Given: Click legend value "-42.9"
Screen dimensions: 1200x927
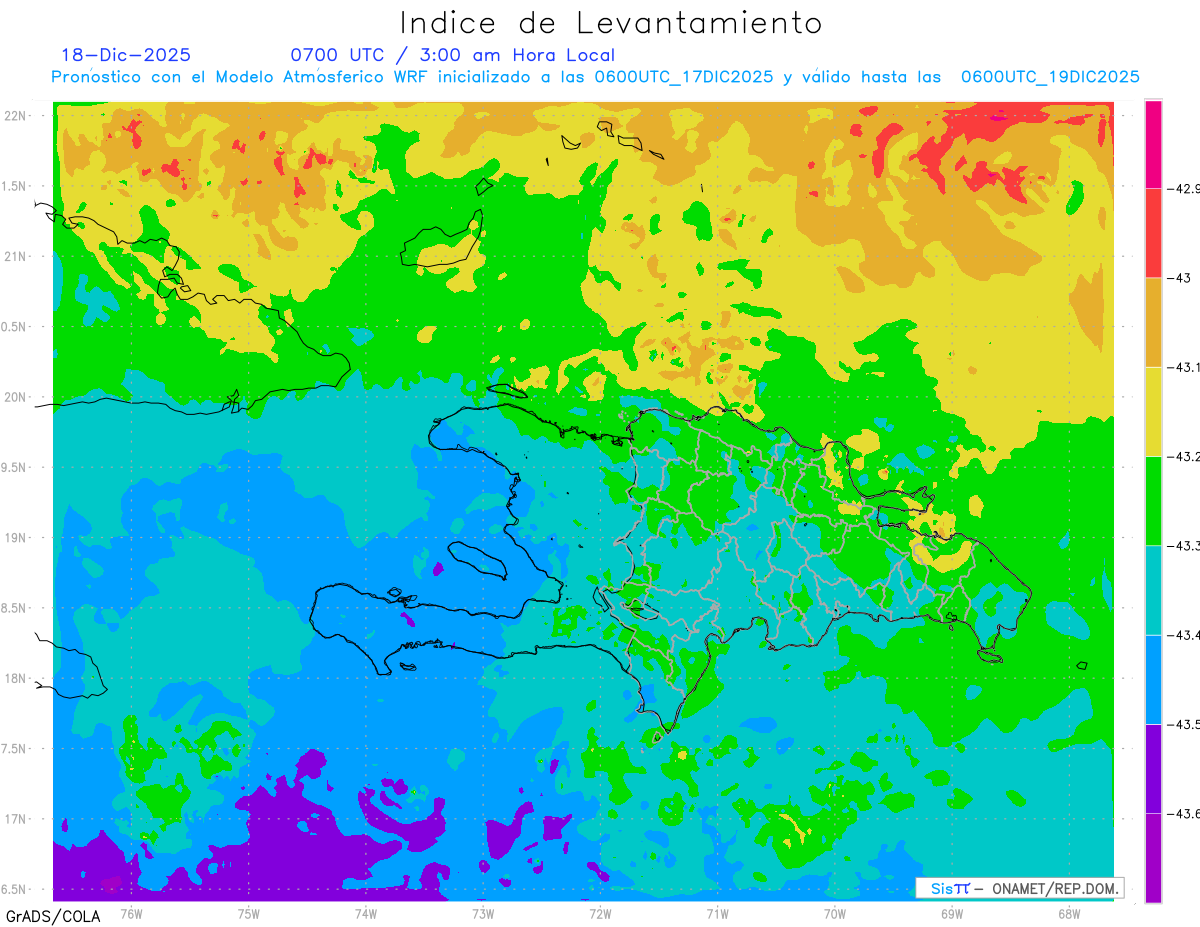Looking at the screenshot, I should coord(1183,188).
